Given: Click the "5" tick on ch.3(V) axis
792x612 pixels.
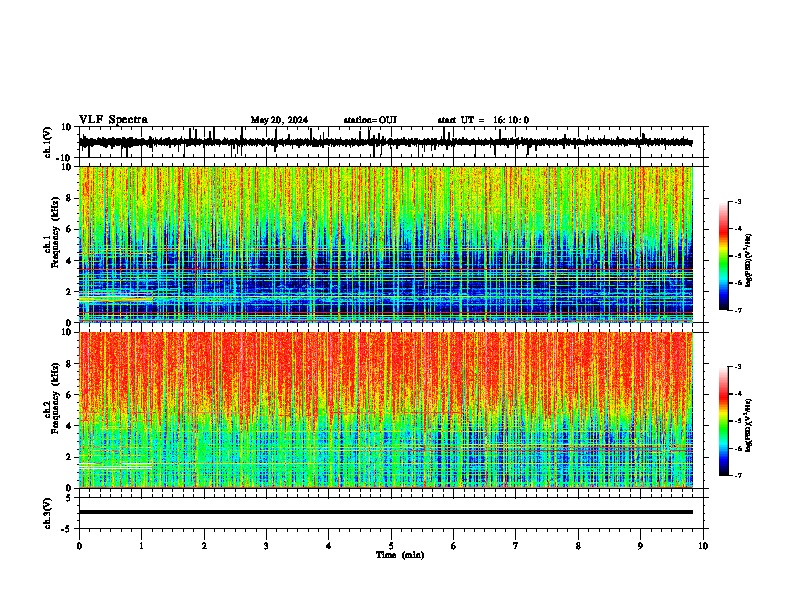Looking at the screenshot, I should pos(69,498).
